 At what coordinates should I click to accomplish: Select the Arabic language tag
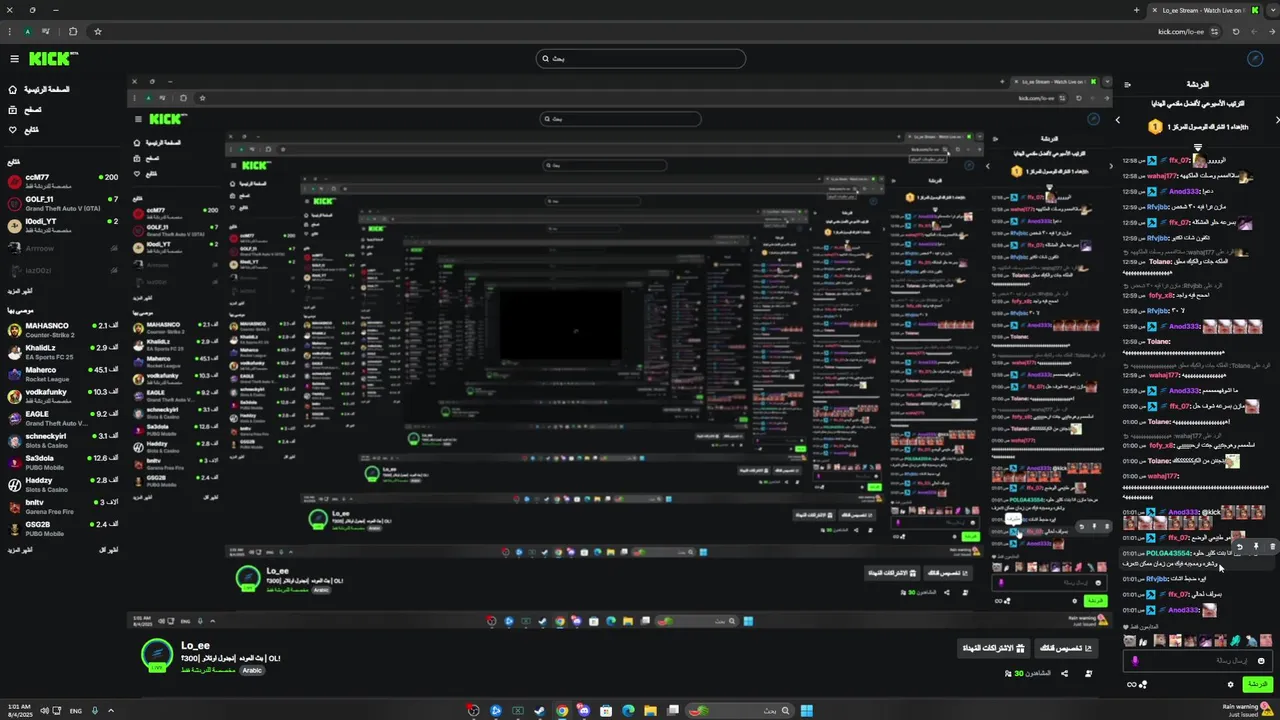pos(252,670)
